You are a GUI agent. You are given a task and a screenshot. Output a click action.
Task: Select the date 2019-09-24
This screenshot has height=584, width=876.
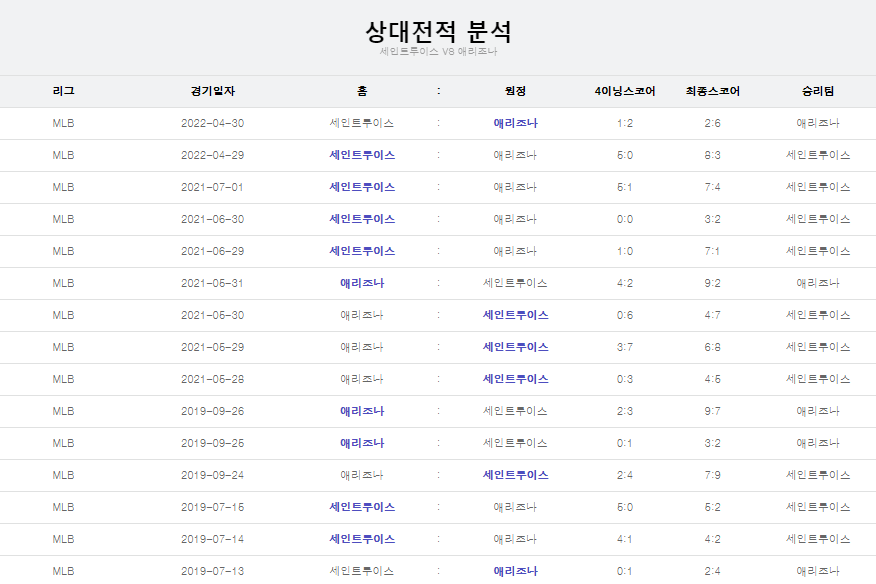(x=212, y=475)
